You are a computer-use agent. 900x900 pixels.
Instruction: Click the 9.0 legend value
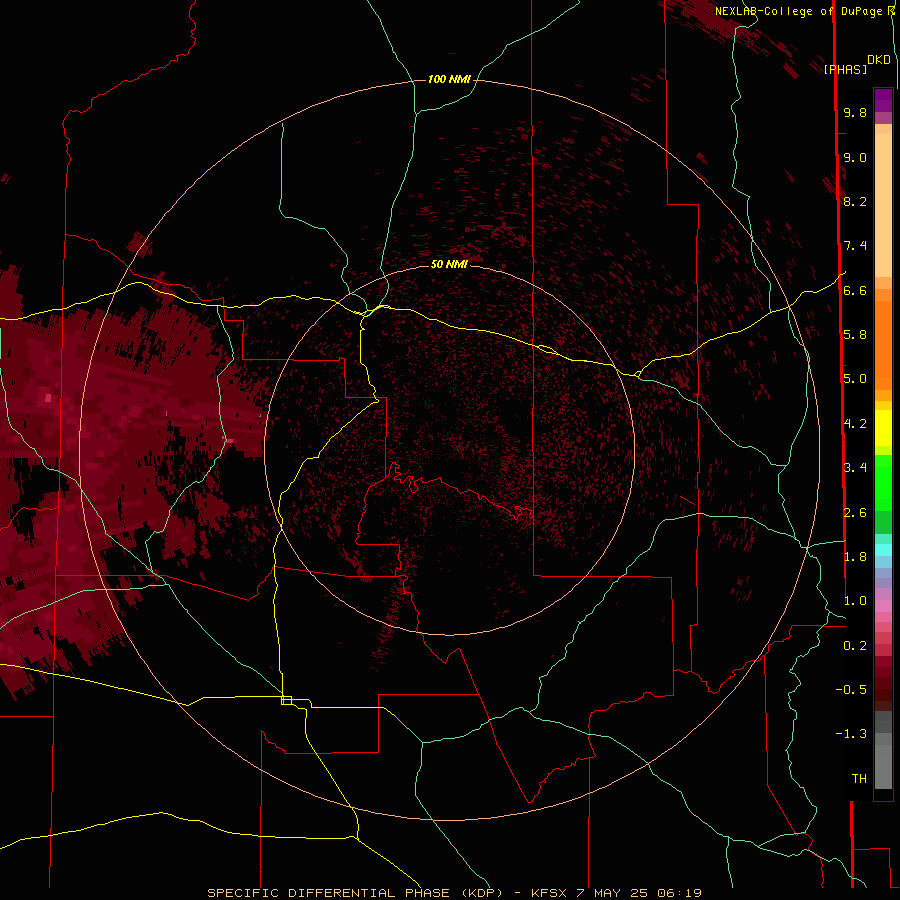855,157
